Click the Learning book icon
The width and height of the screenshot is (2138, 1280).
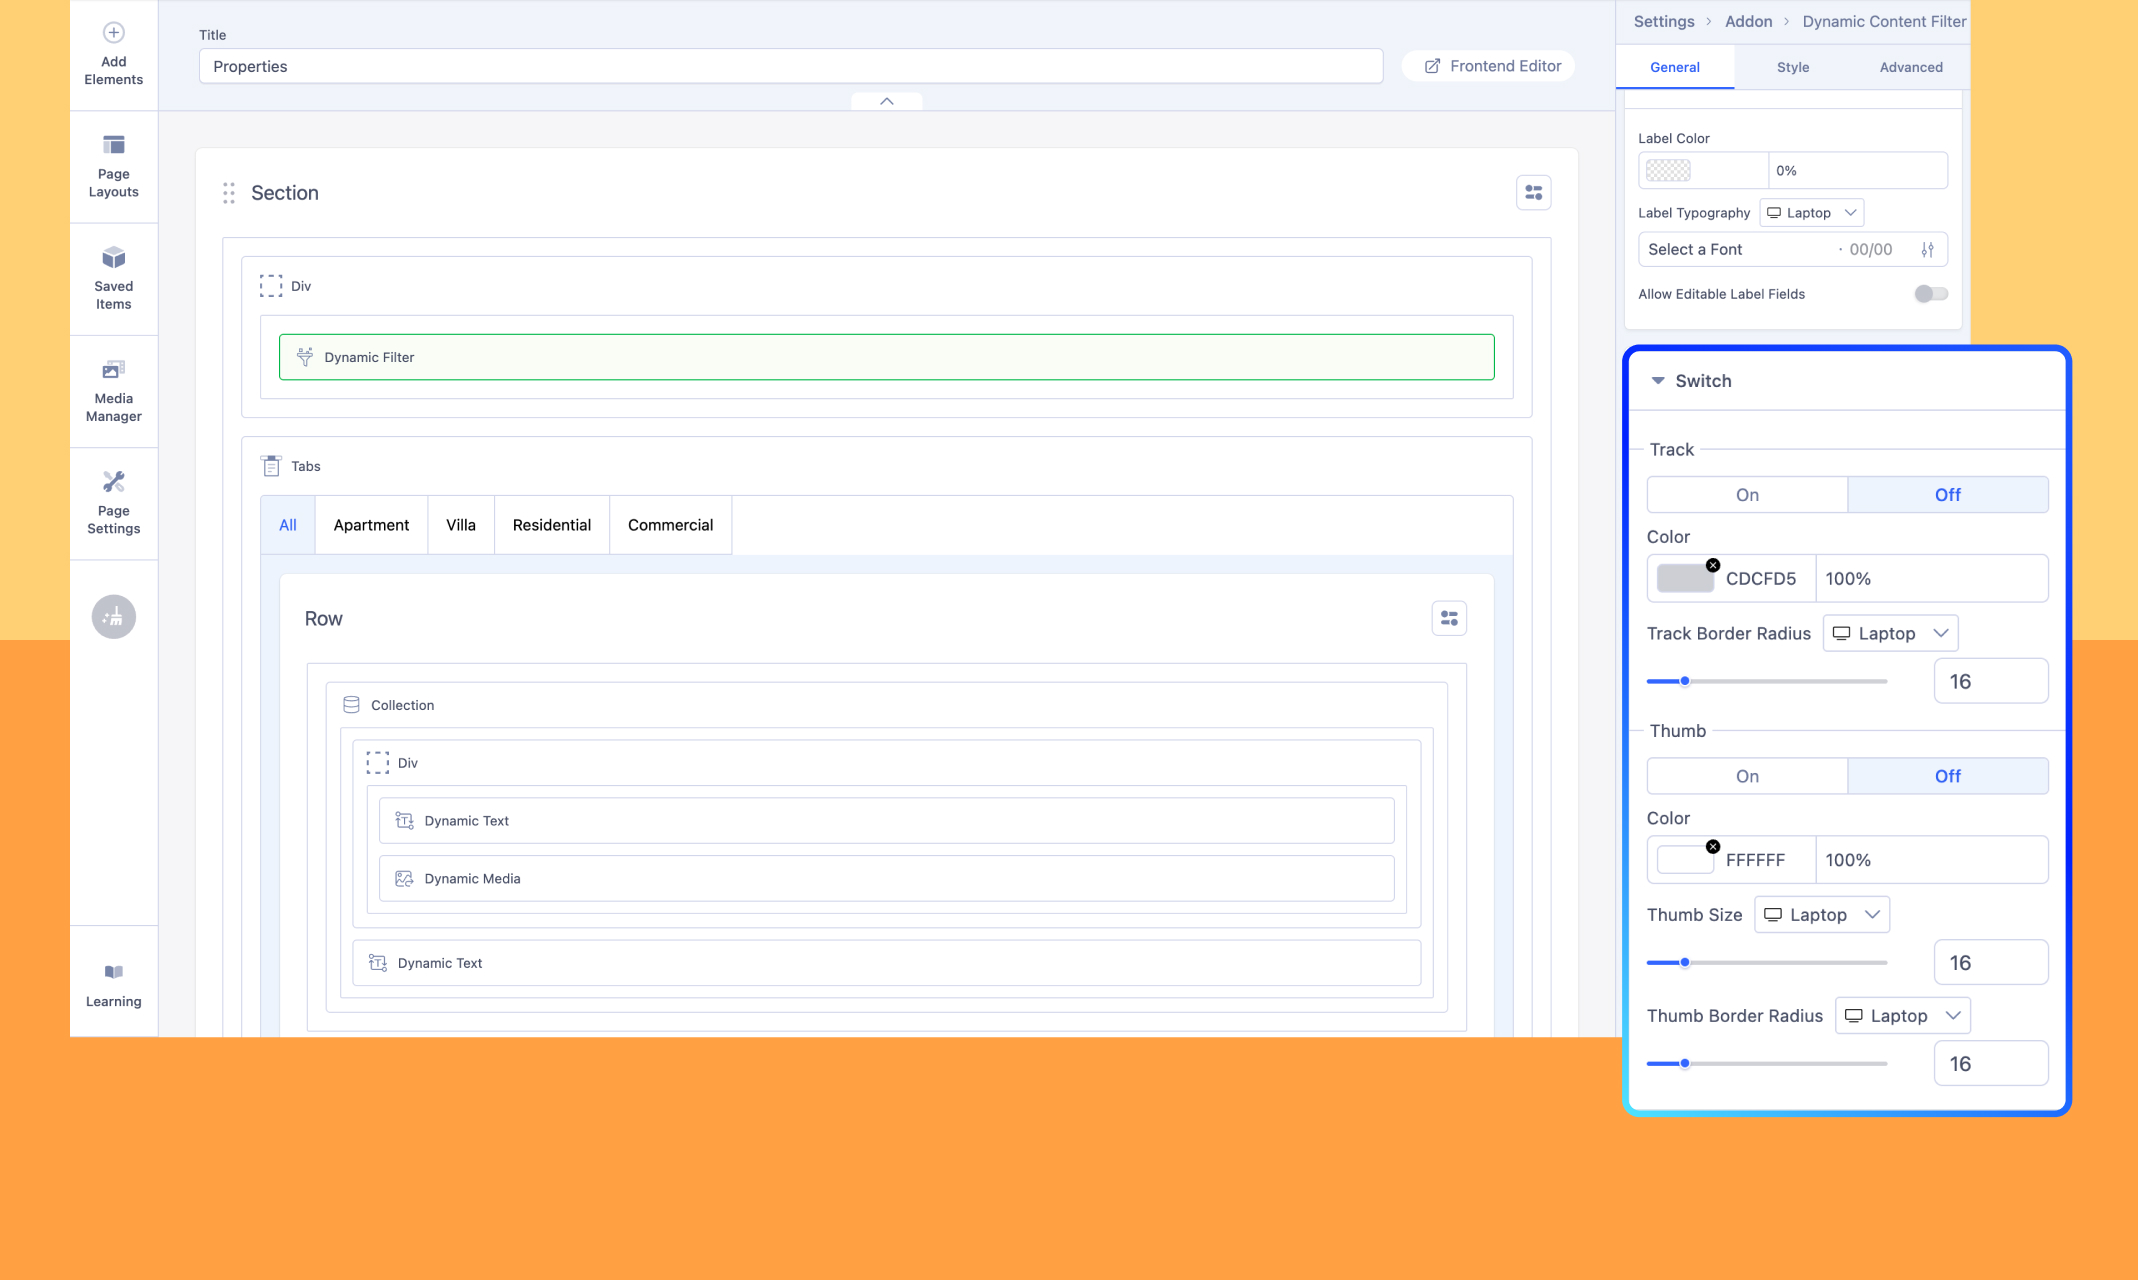click(113, 972)
